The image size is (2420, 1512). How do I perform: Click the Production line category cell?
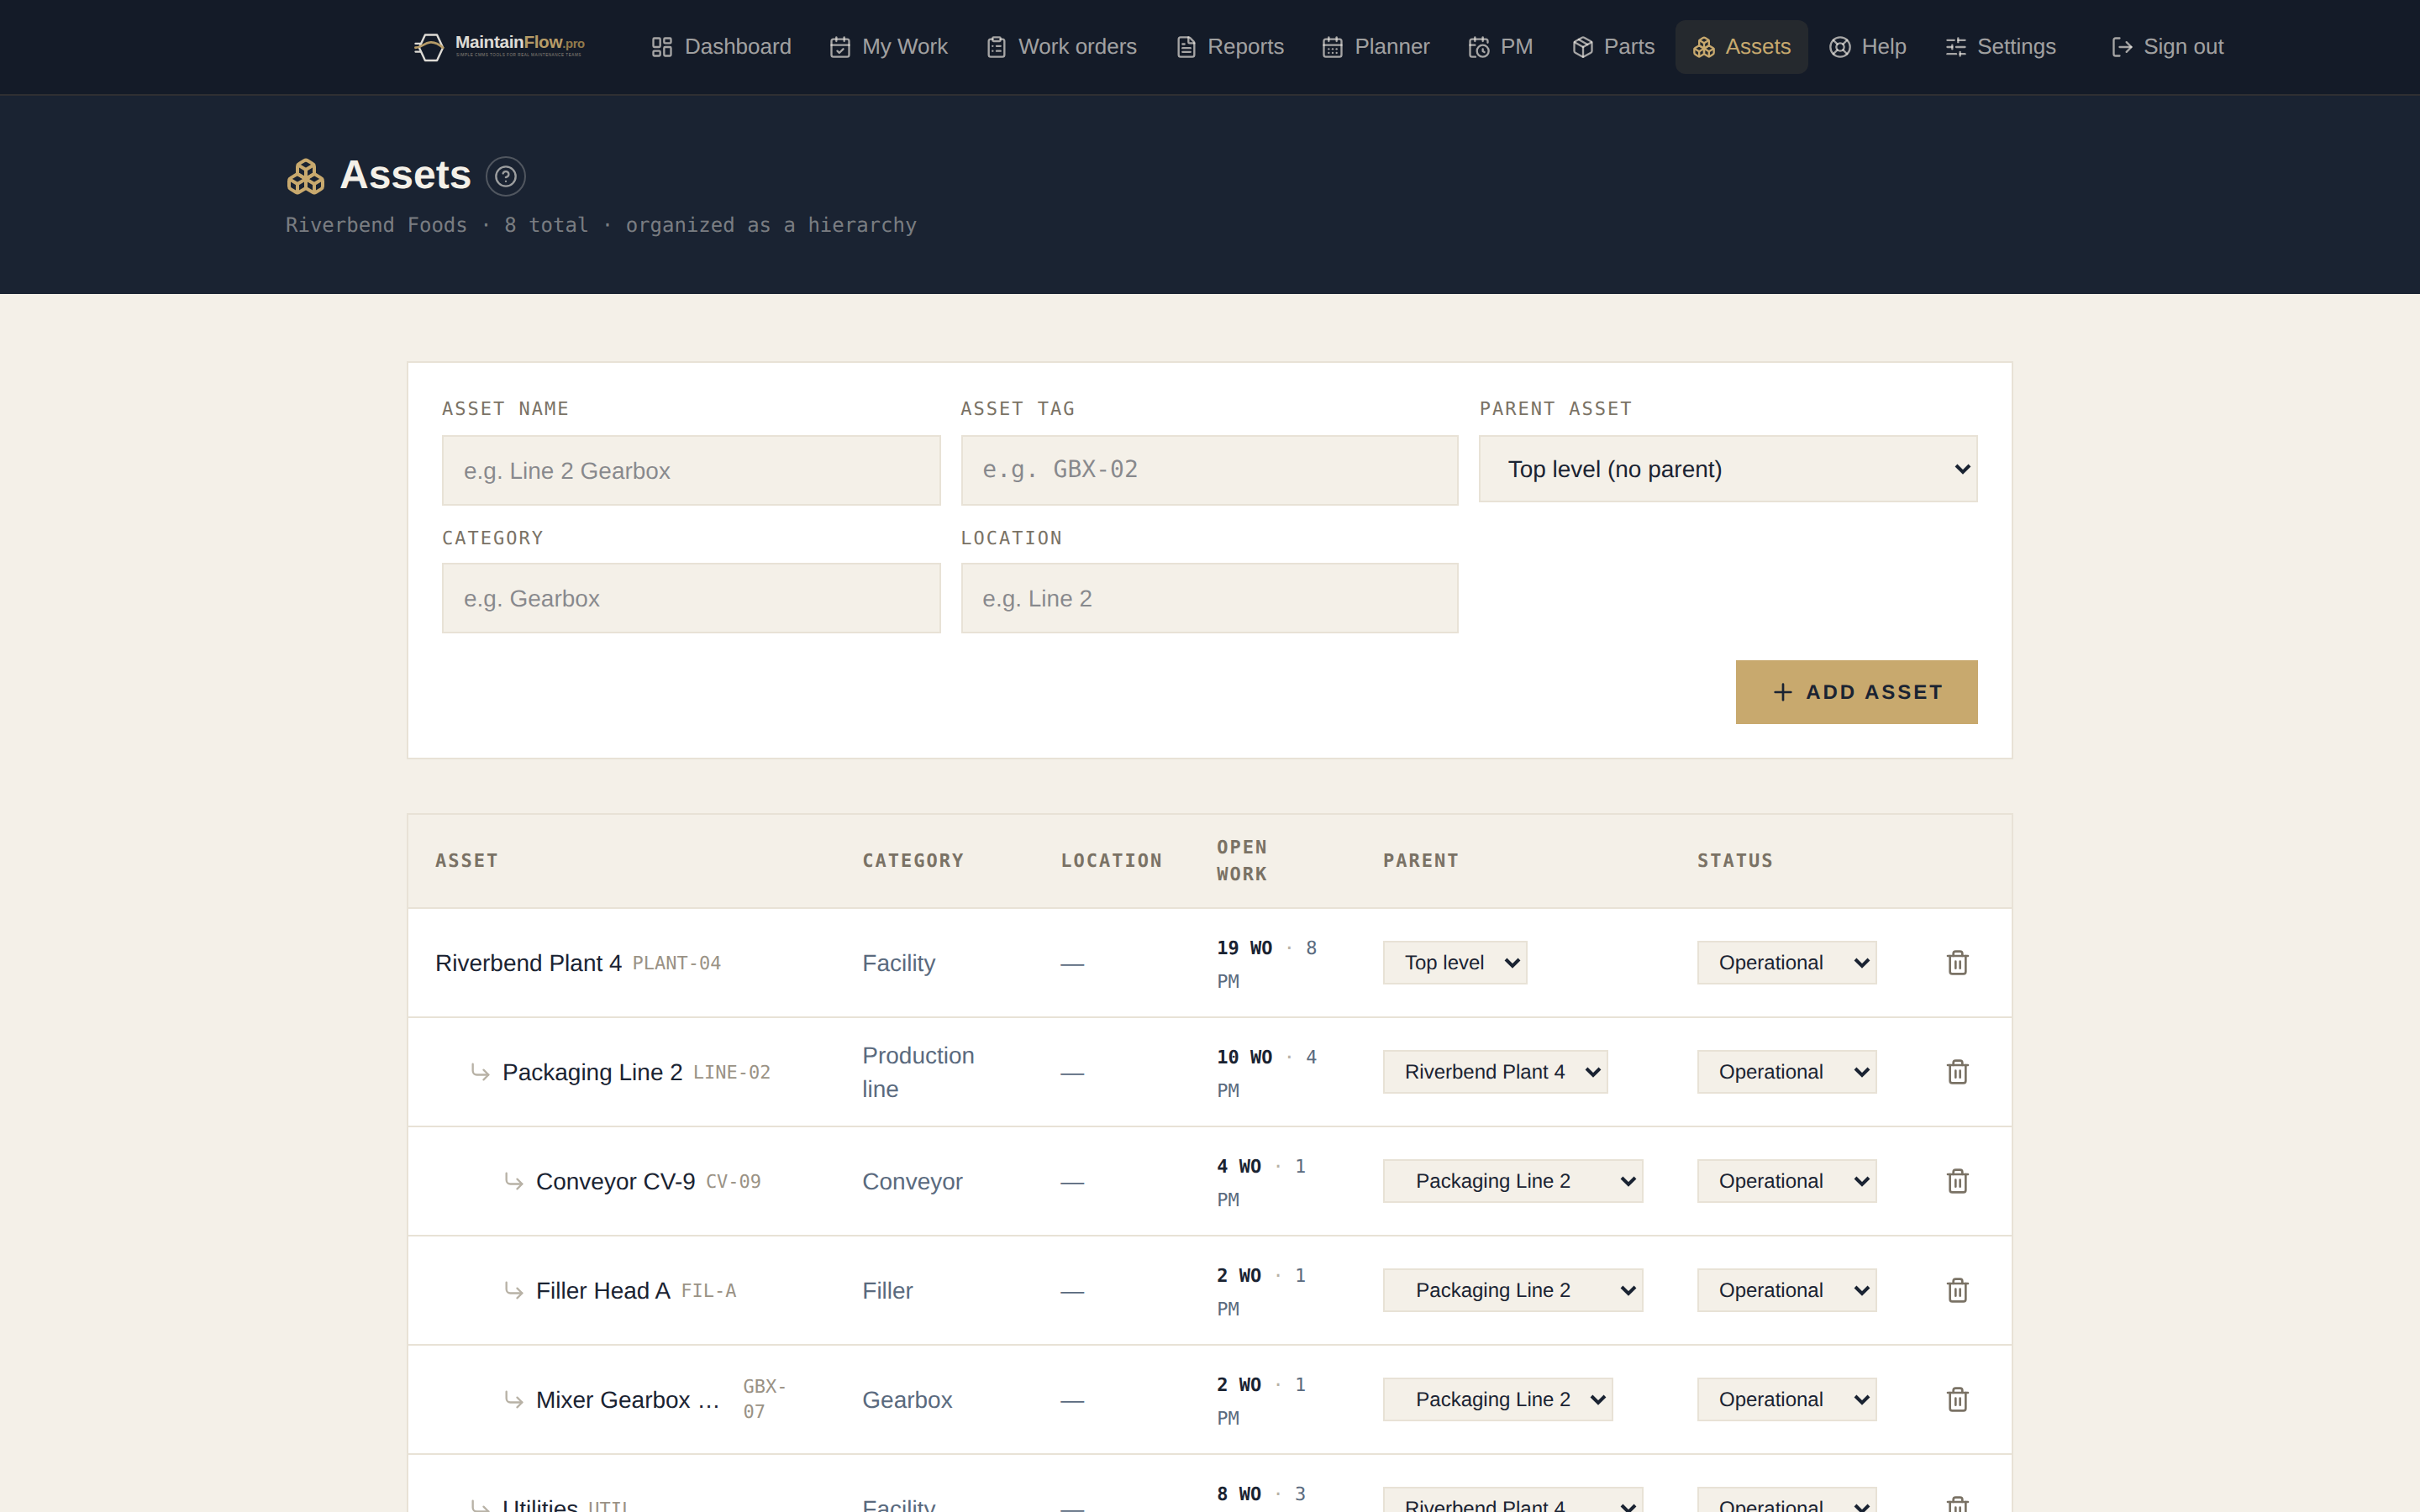[918, 1072]
